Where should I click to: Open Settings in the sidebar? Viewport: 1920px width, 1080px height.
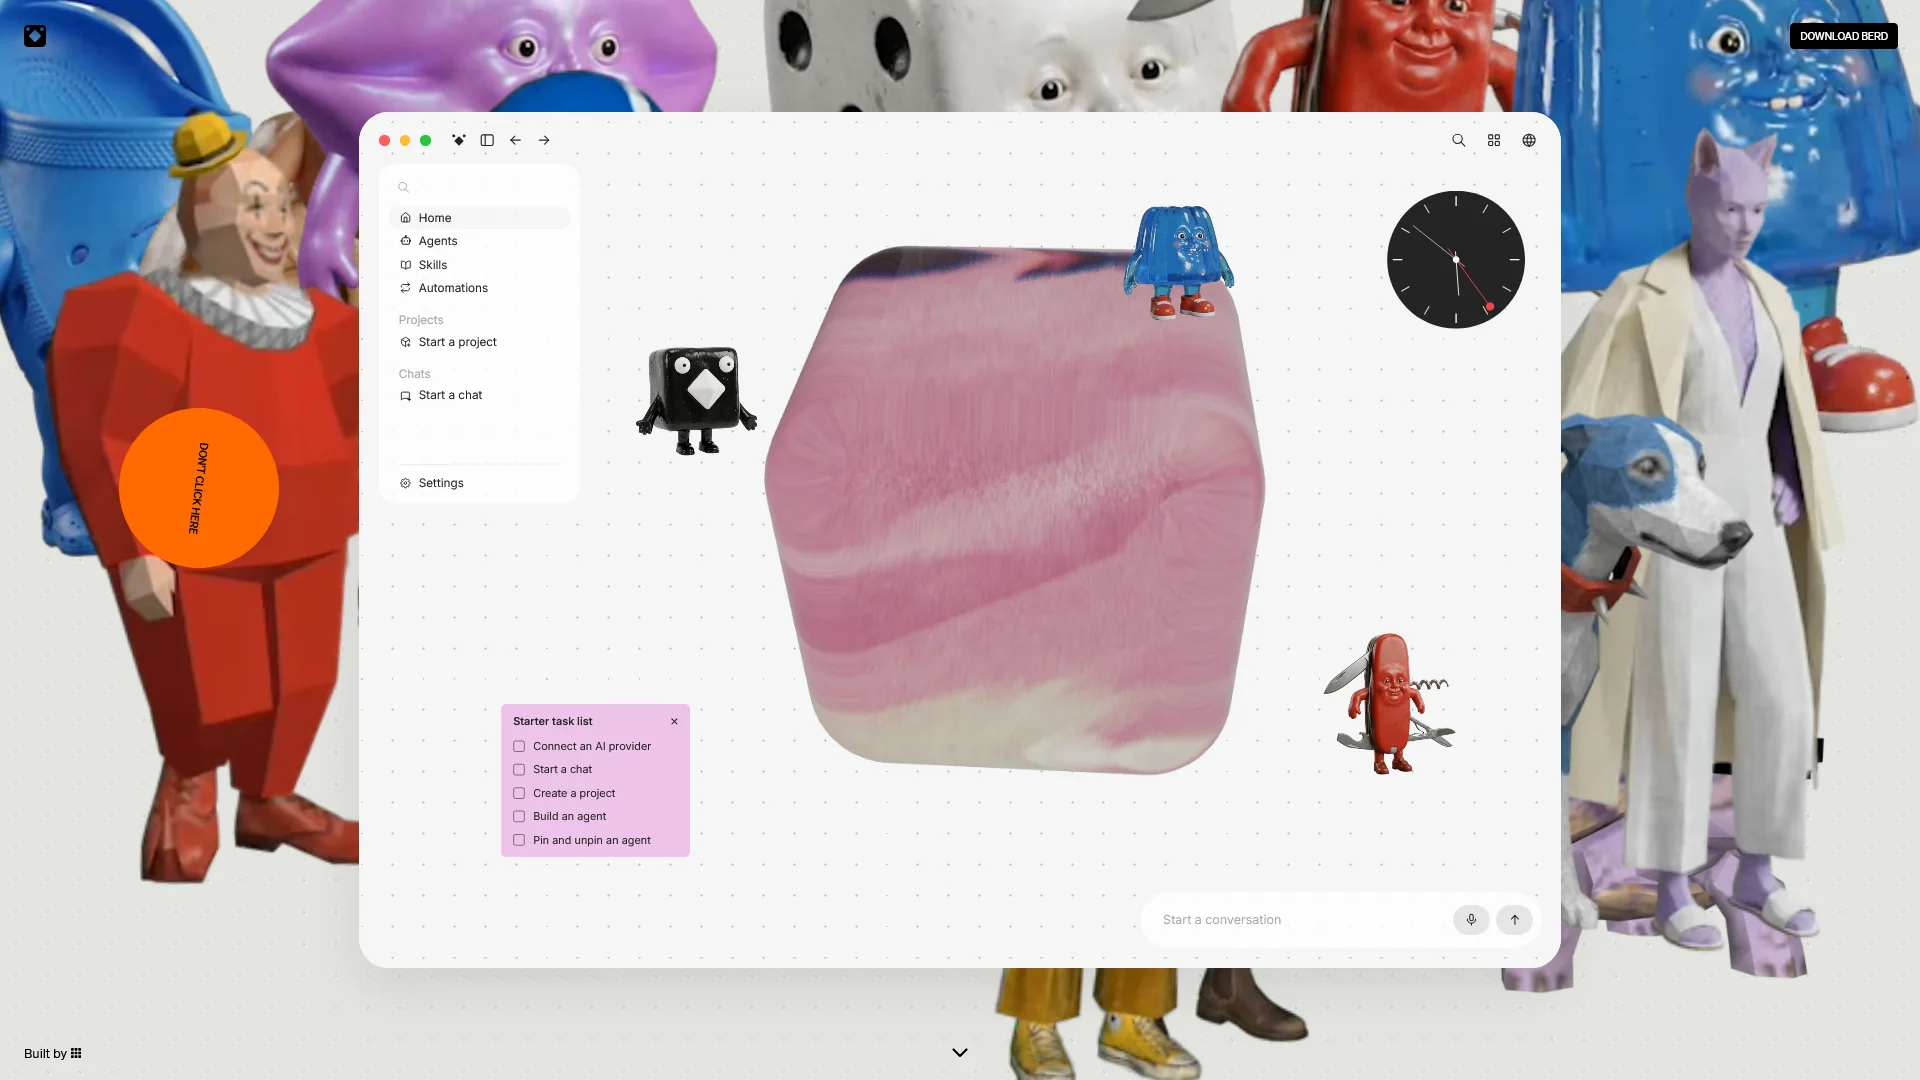coord(480,483)
